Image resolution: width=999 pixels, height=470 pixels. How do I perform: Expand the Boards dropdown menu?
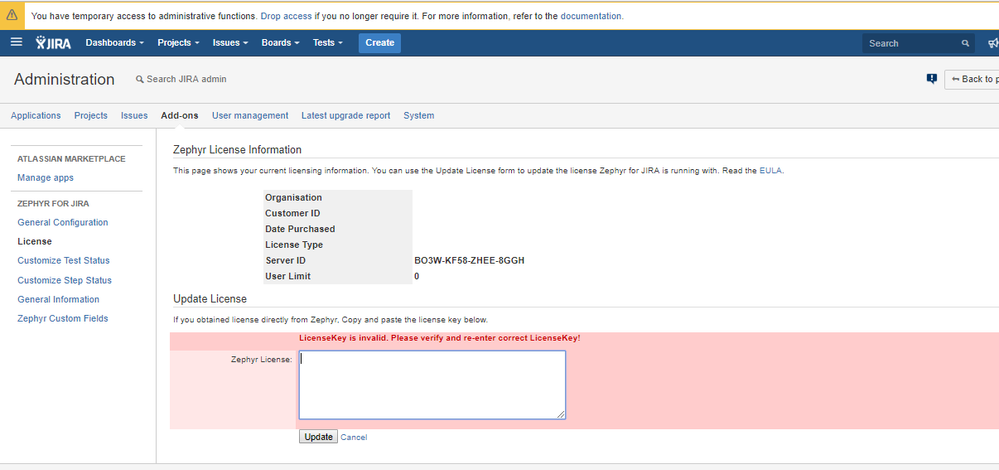click(x=280, y=43)
